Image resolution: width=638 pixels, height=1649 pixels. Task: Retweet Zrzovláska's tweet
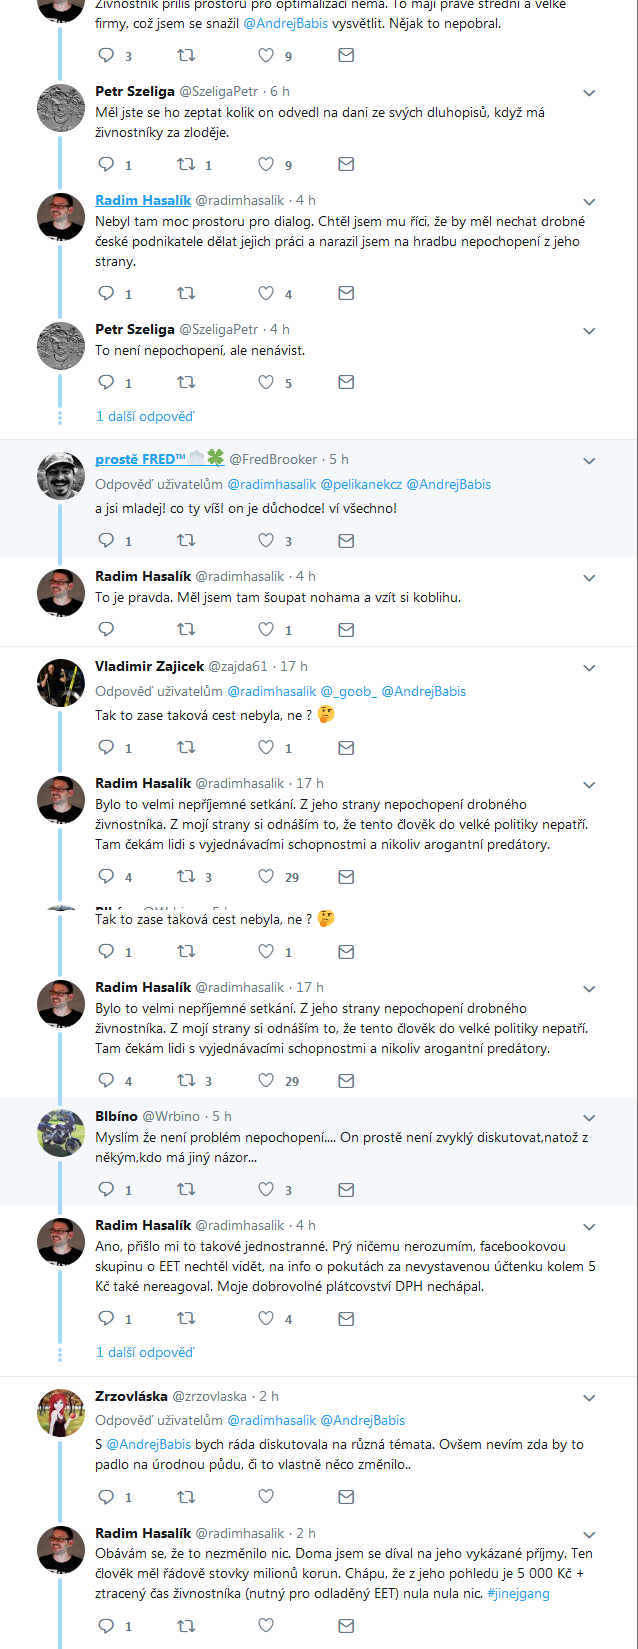186,1496
